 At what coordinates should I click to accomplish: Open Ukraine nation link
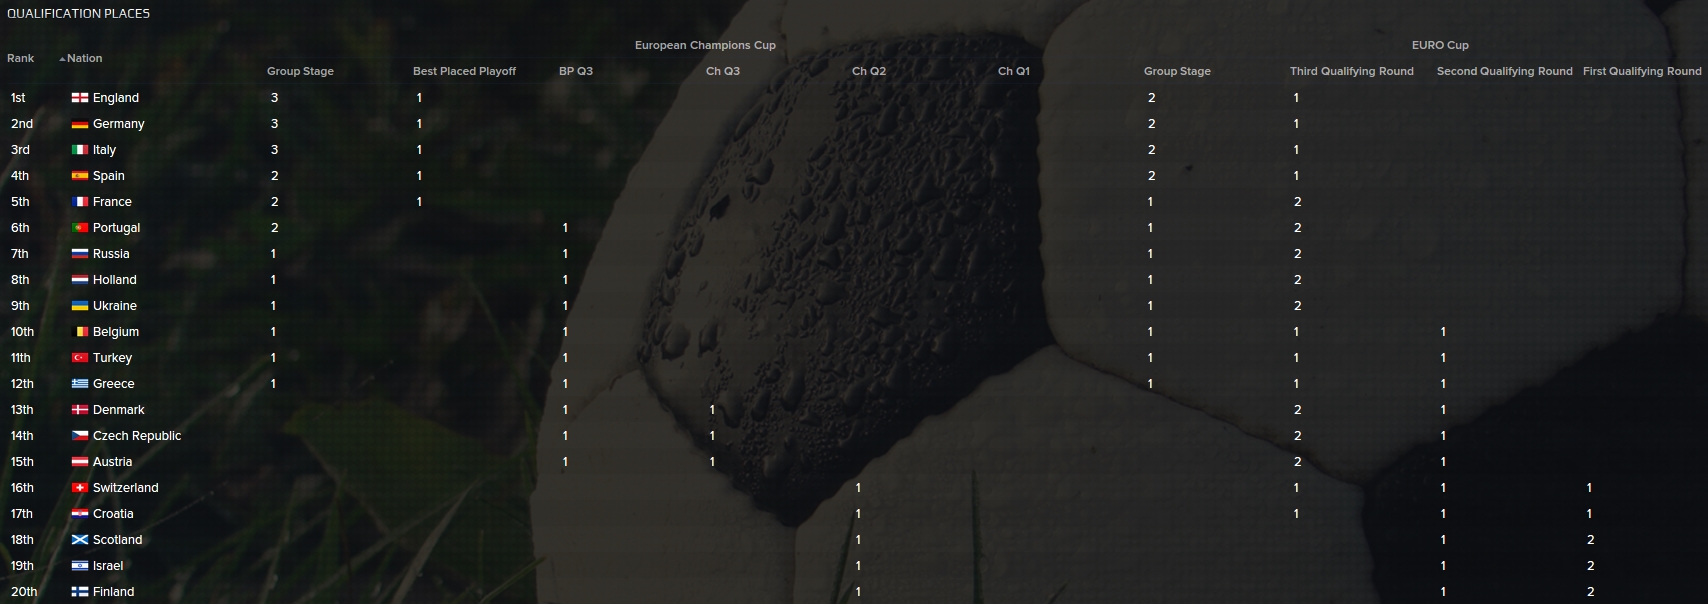(115, 306)
